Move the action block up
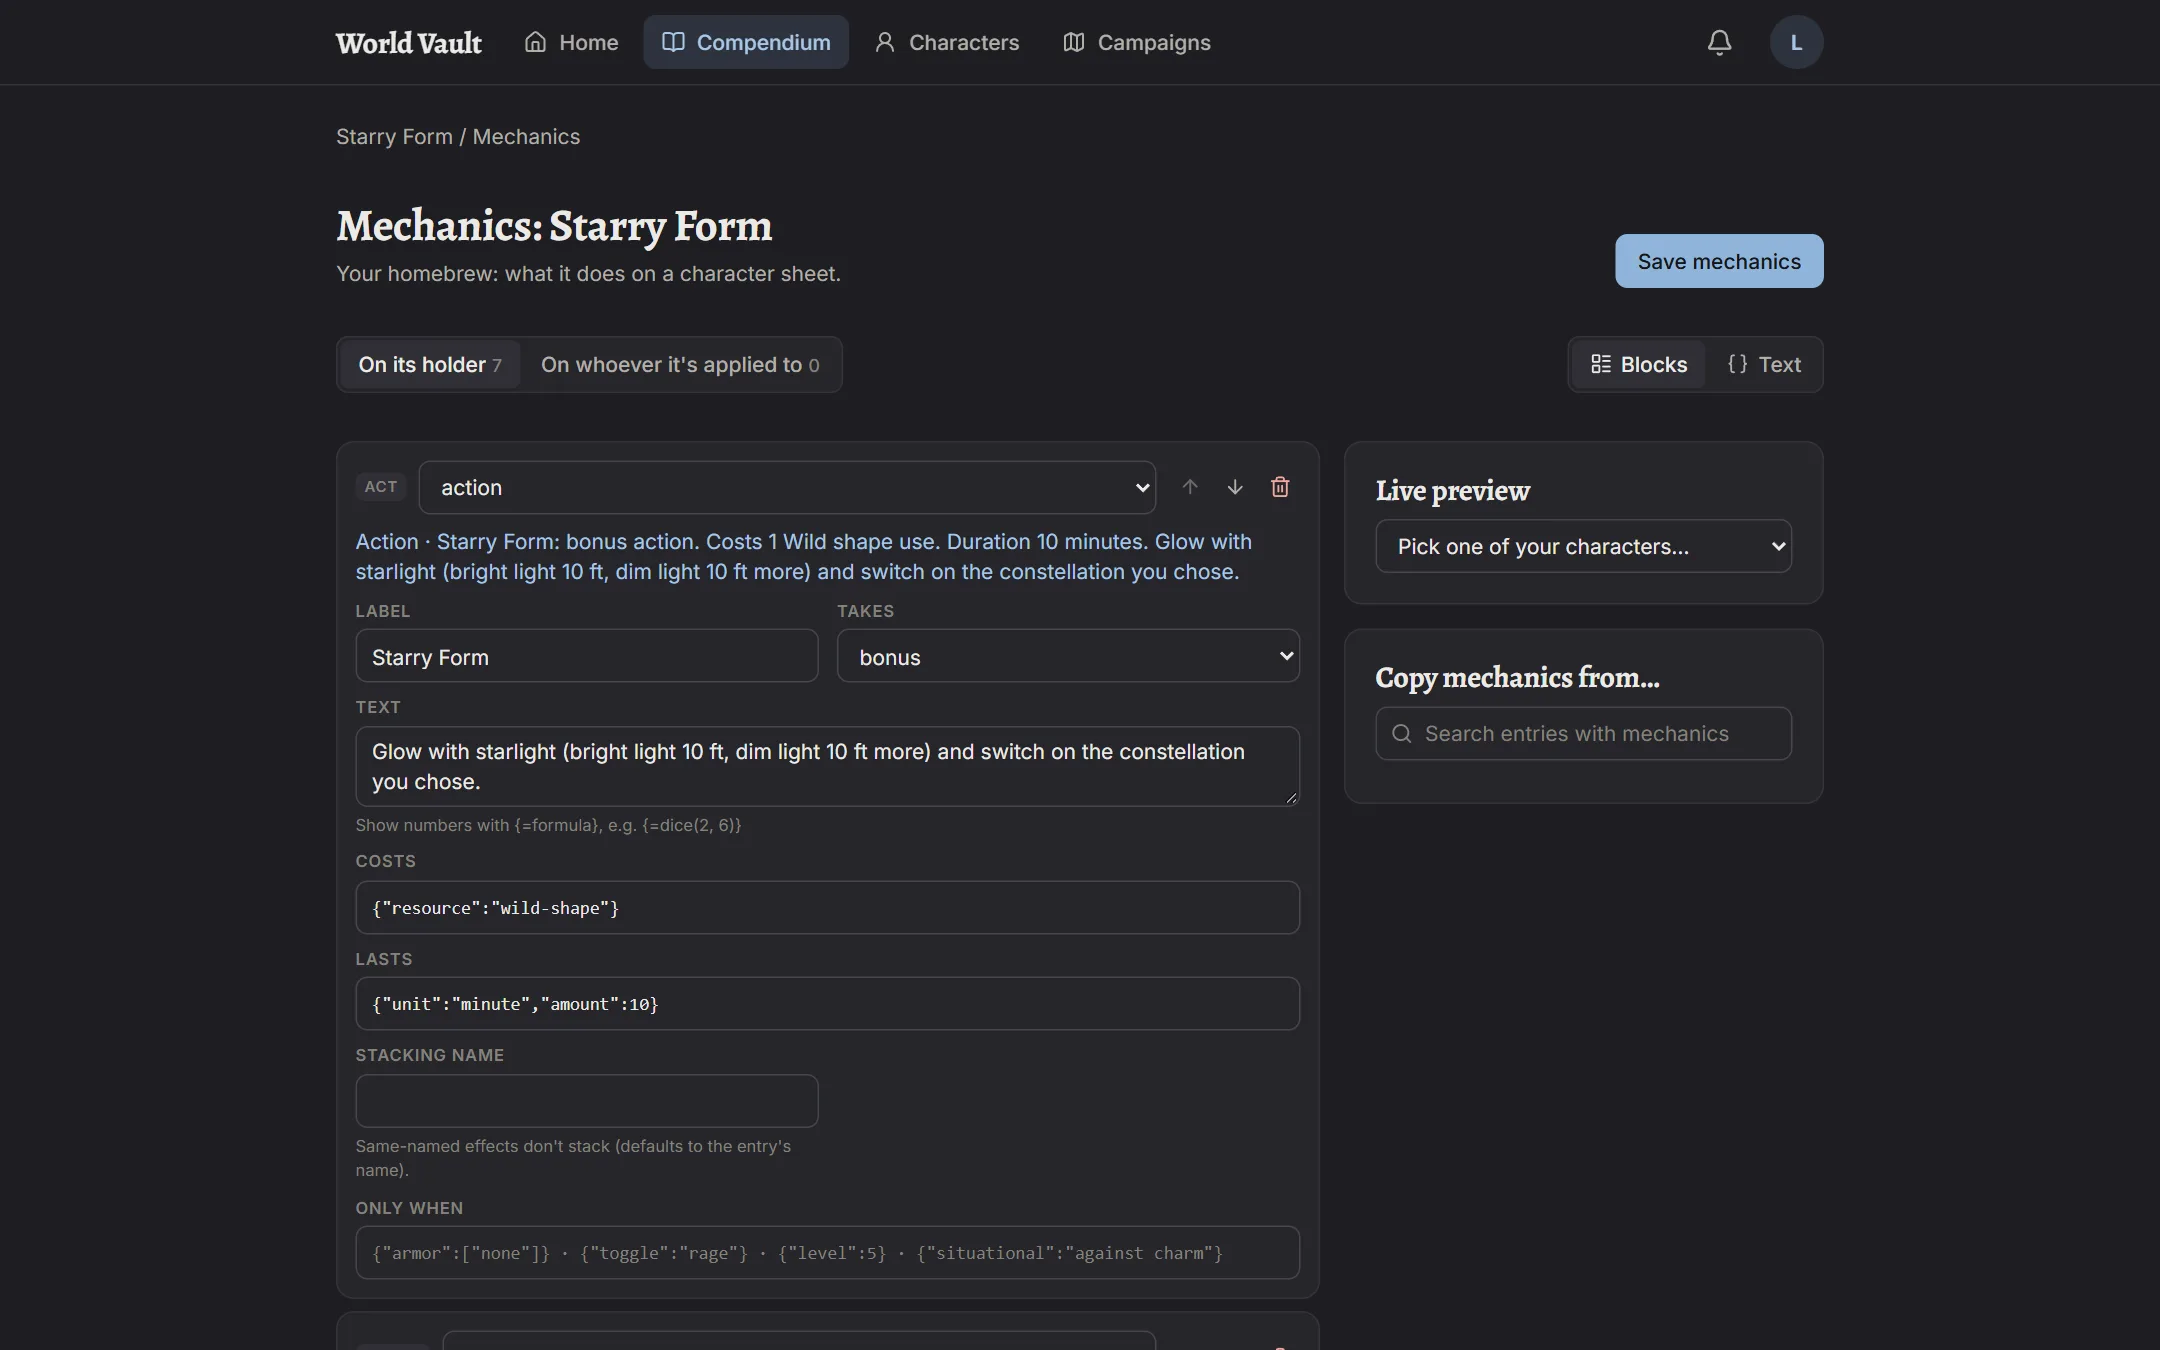This screenshot has height=1350, width=2160. (1189, 487)
